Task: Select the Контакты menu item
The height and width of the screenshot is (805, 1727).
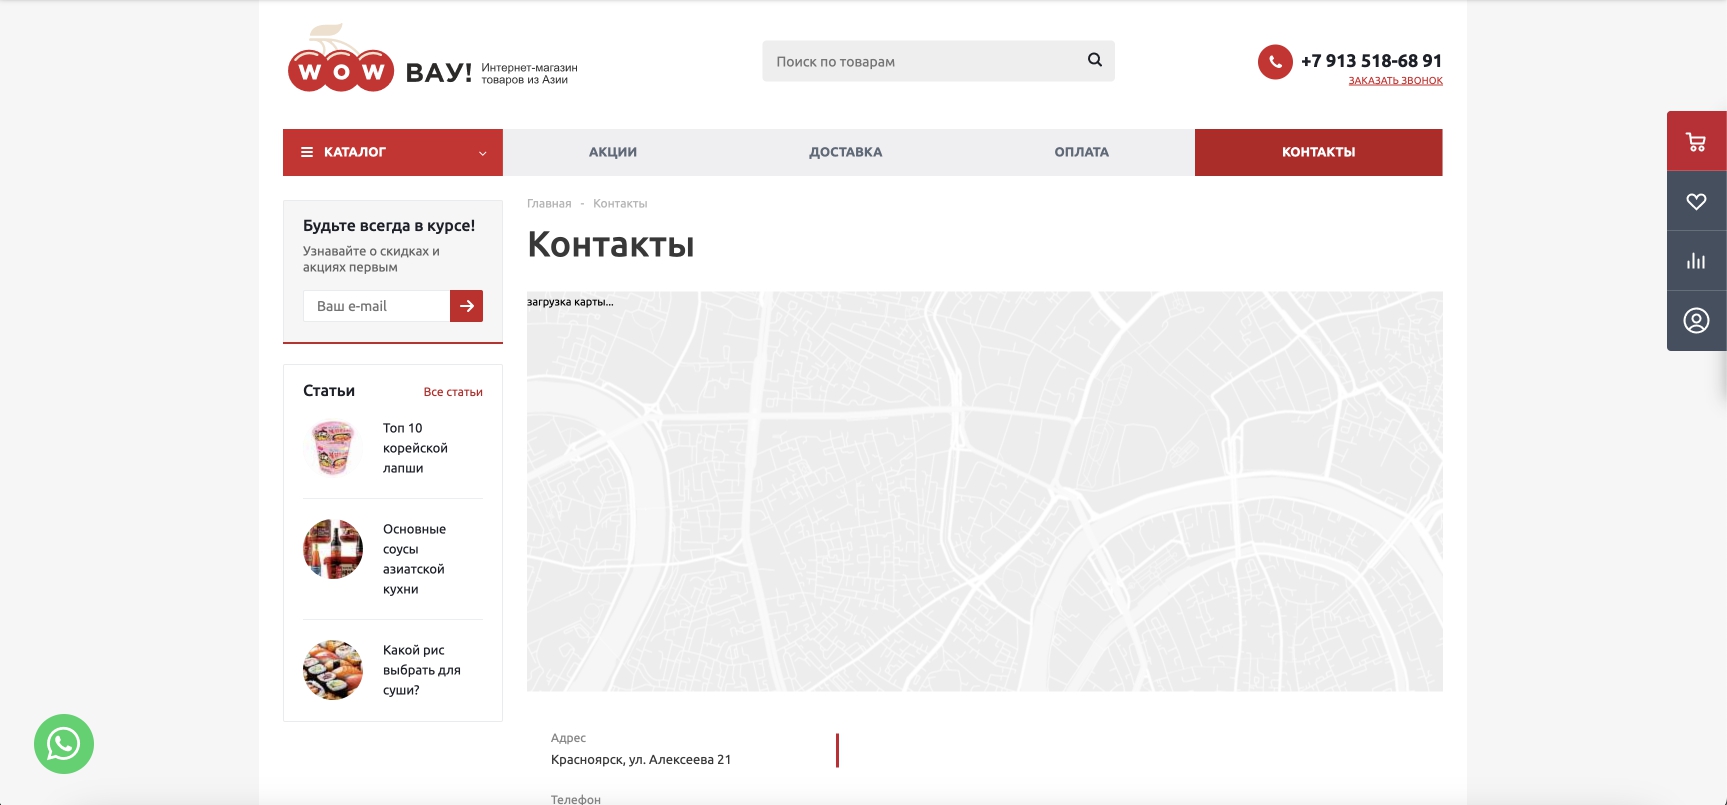Action: point(1318,152)
